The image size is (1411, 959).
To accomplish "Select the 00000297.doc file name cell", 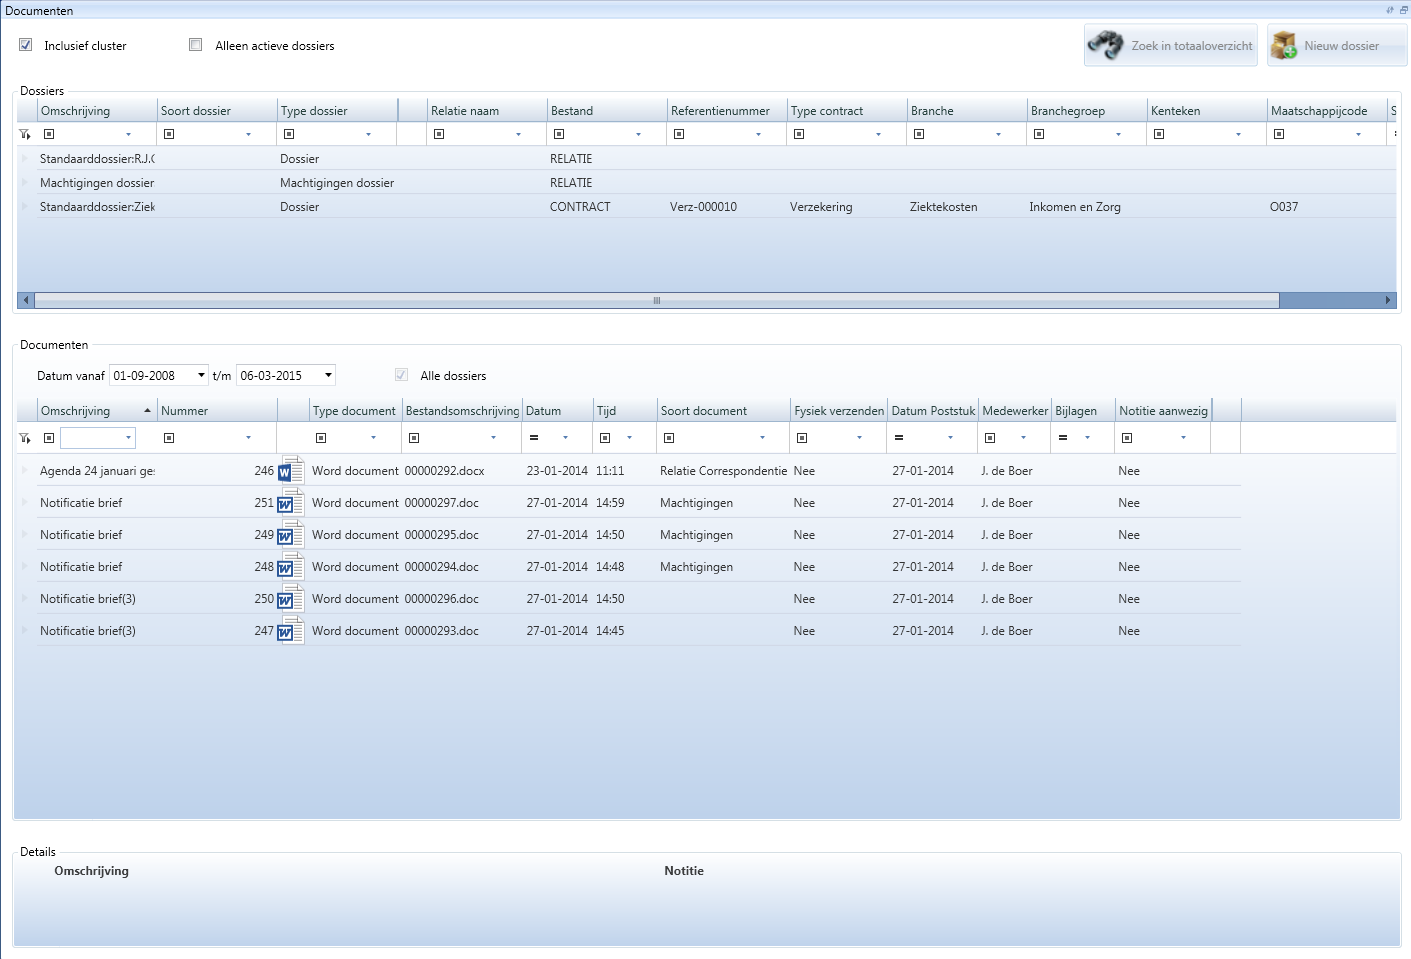I will tap(441, 503).
